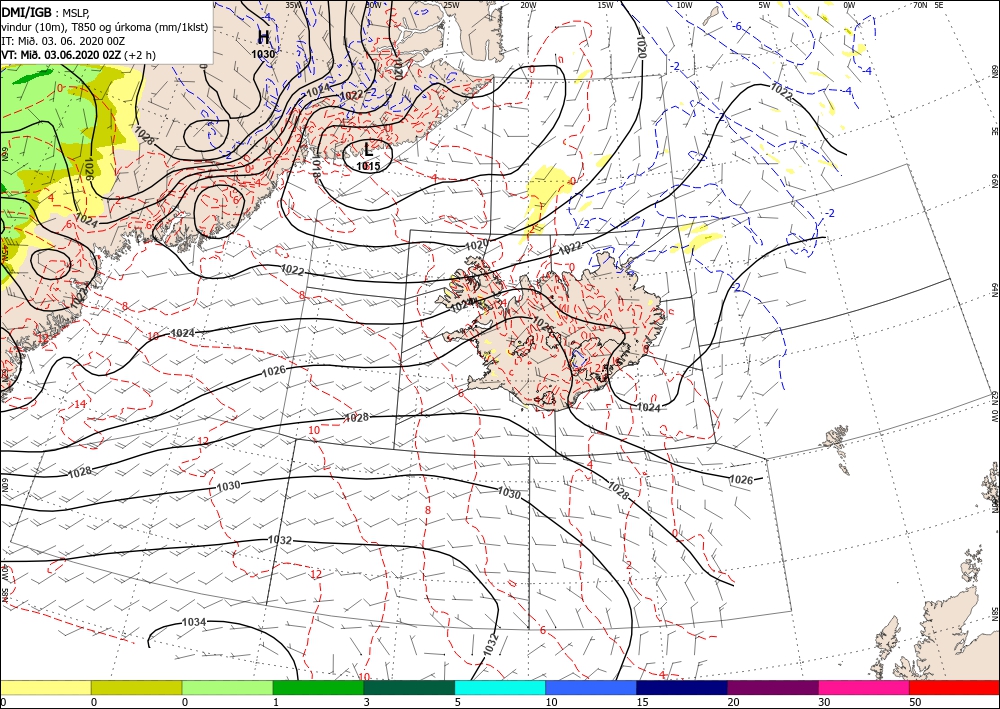Select the medium green swatch above value 1
1000x709 pixels.
pos(318,687)
